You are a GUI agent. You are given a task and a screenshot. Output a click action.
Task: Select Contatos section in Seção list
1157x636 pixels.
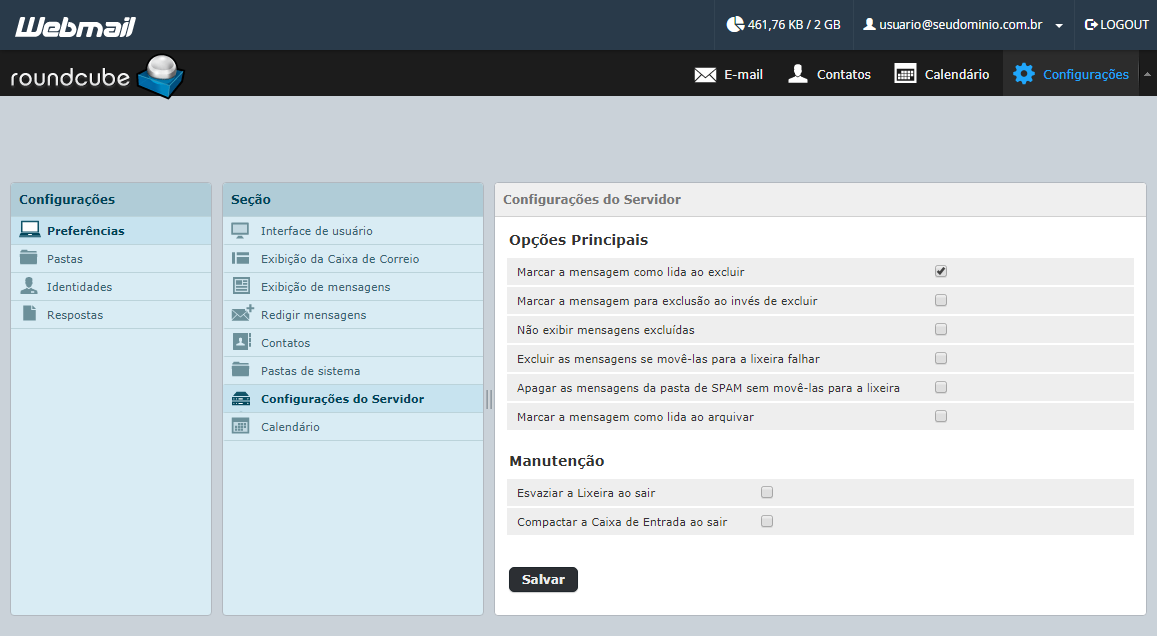coord(353,342)
